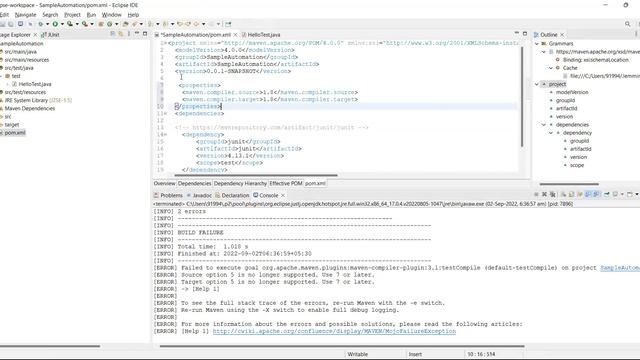Open the Package Explorer view menu dots

point(129,34)
